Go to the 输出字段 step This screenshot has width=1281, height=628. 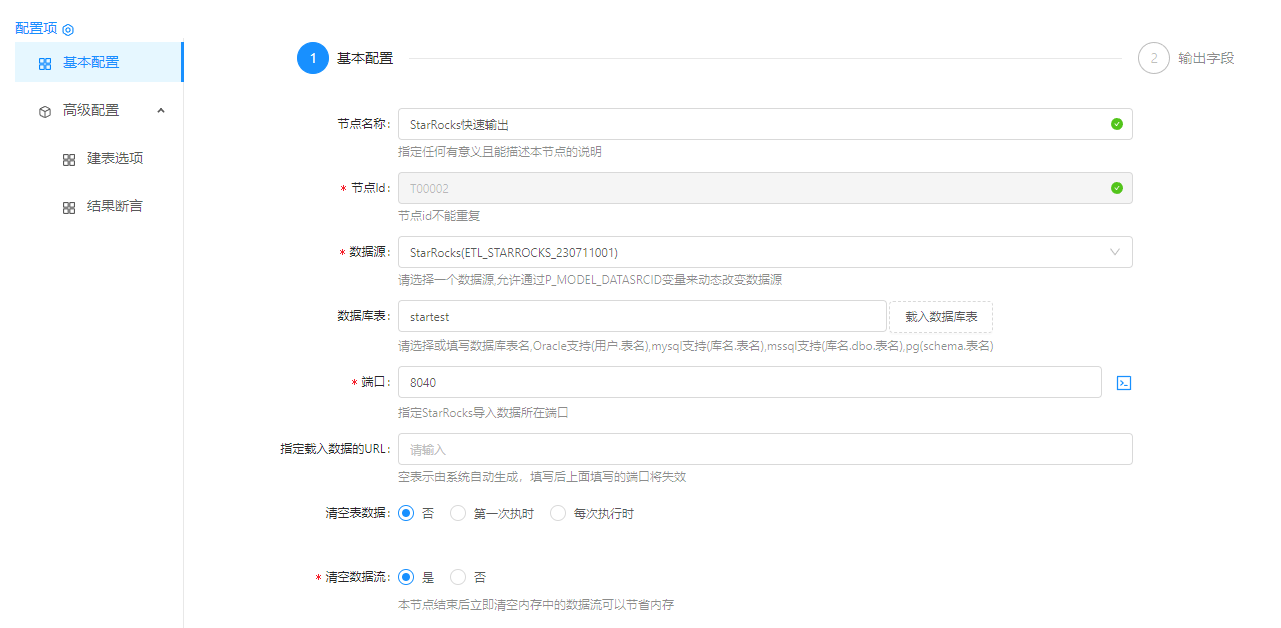[x=1205, y=58]
